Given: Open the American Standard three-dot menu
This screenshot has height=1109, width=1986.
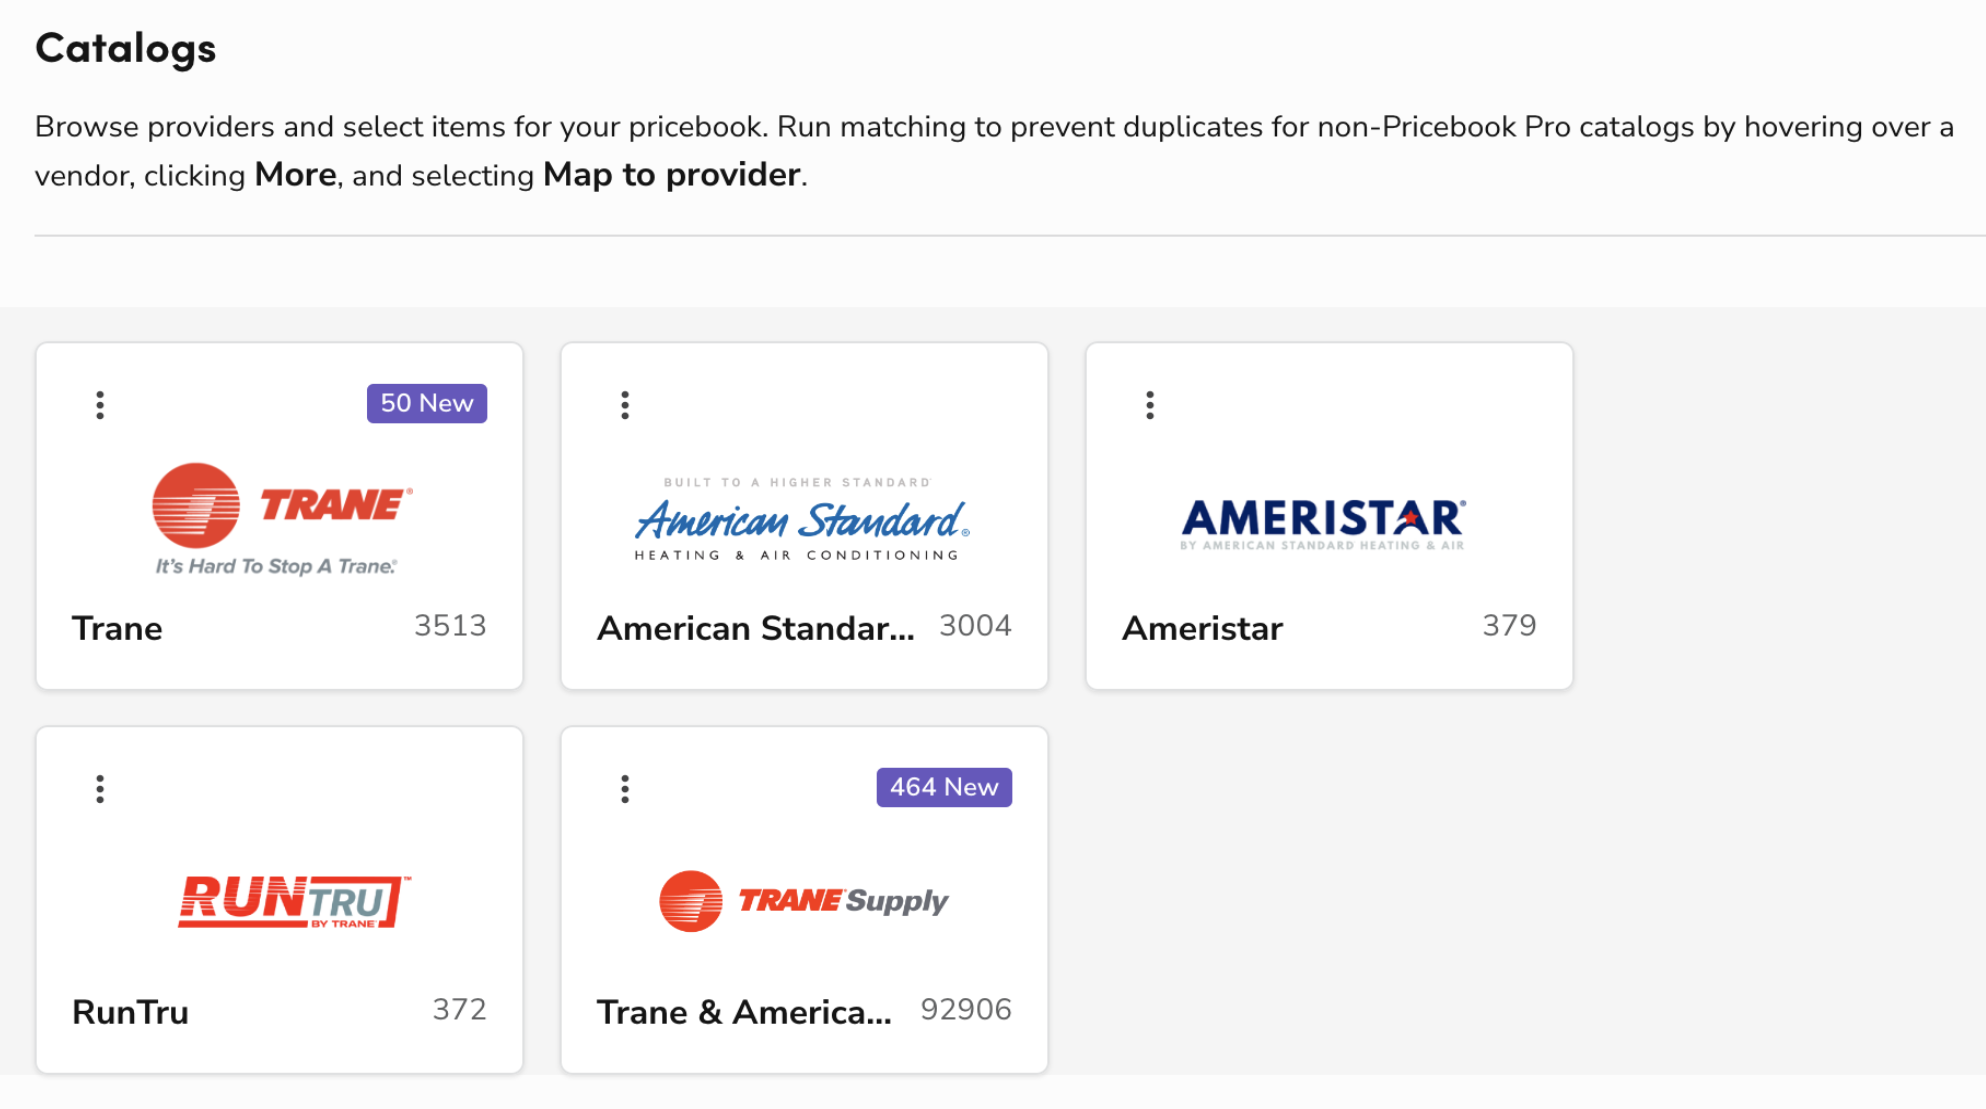Looking at the screenshot, I should coord(625,404).
